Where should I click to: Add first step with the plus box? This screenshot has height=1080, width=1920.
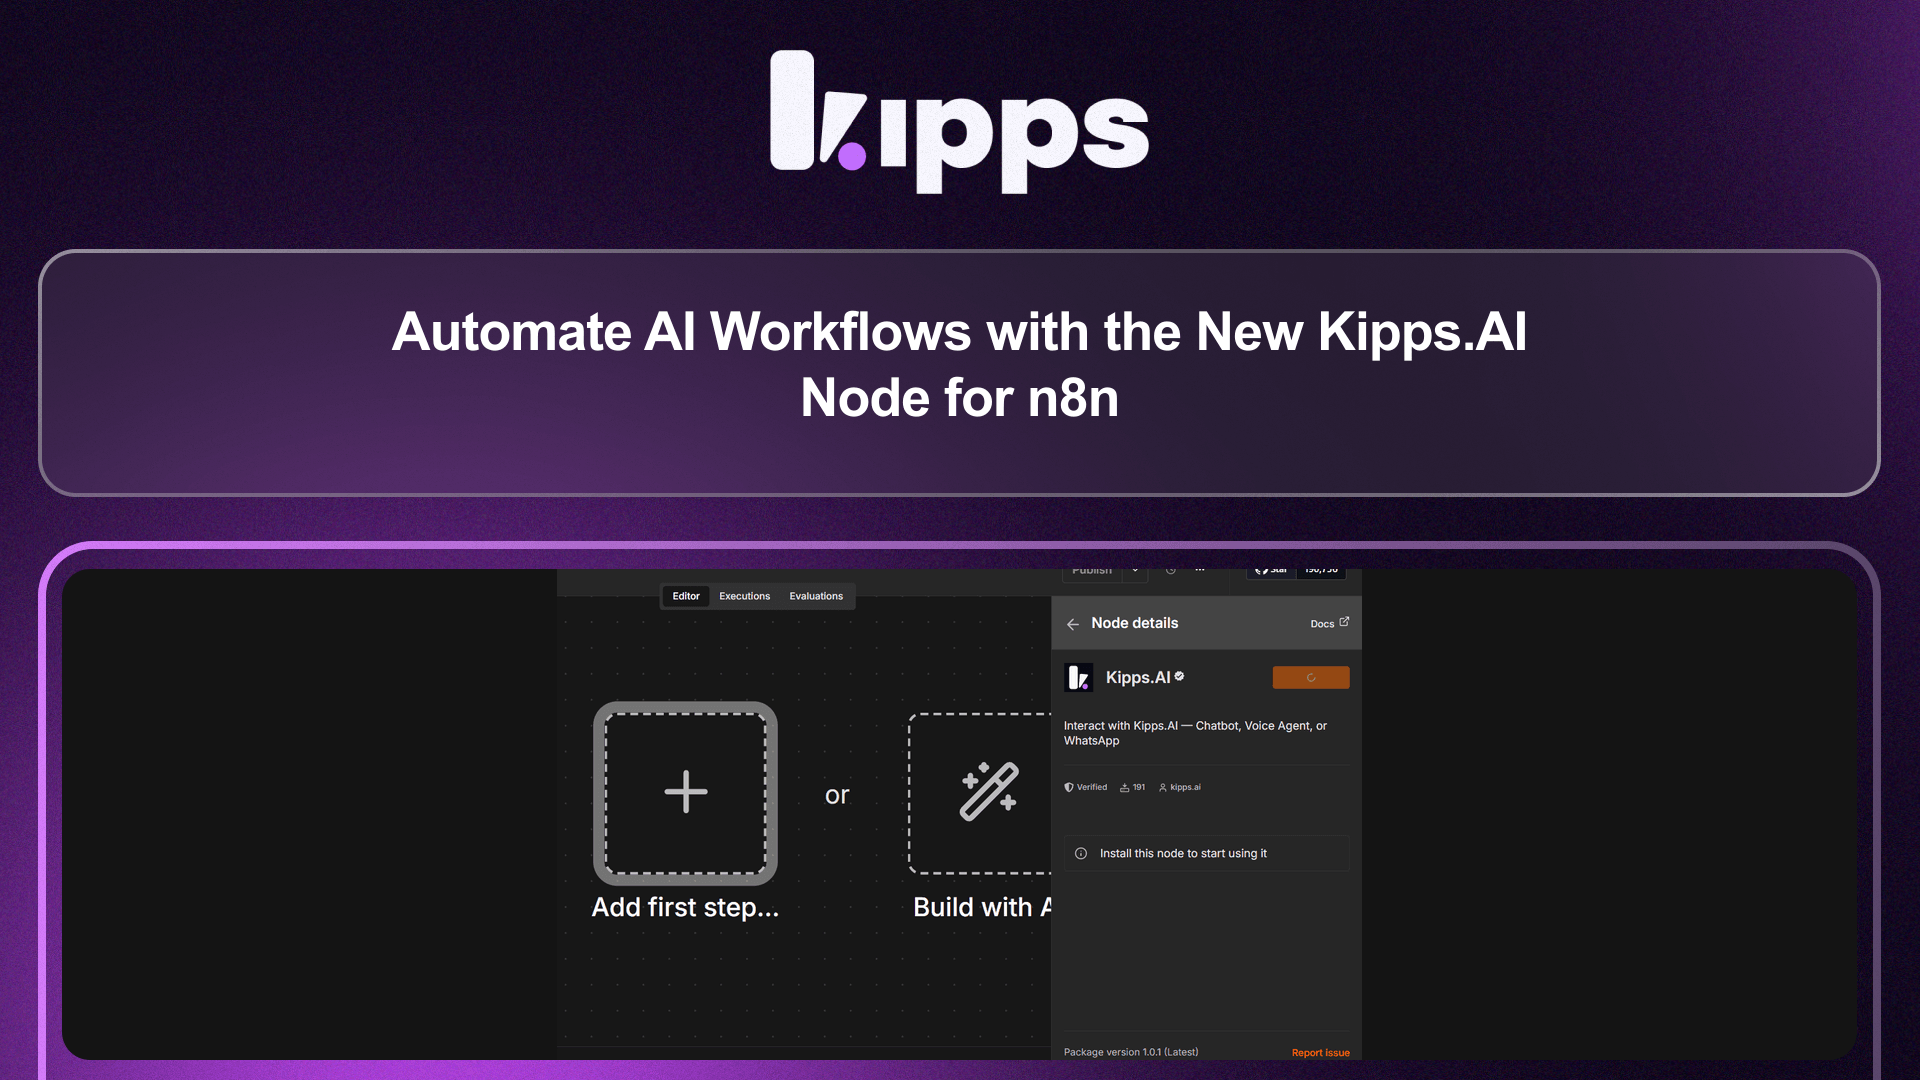coord(686,793)
